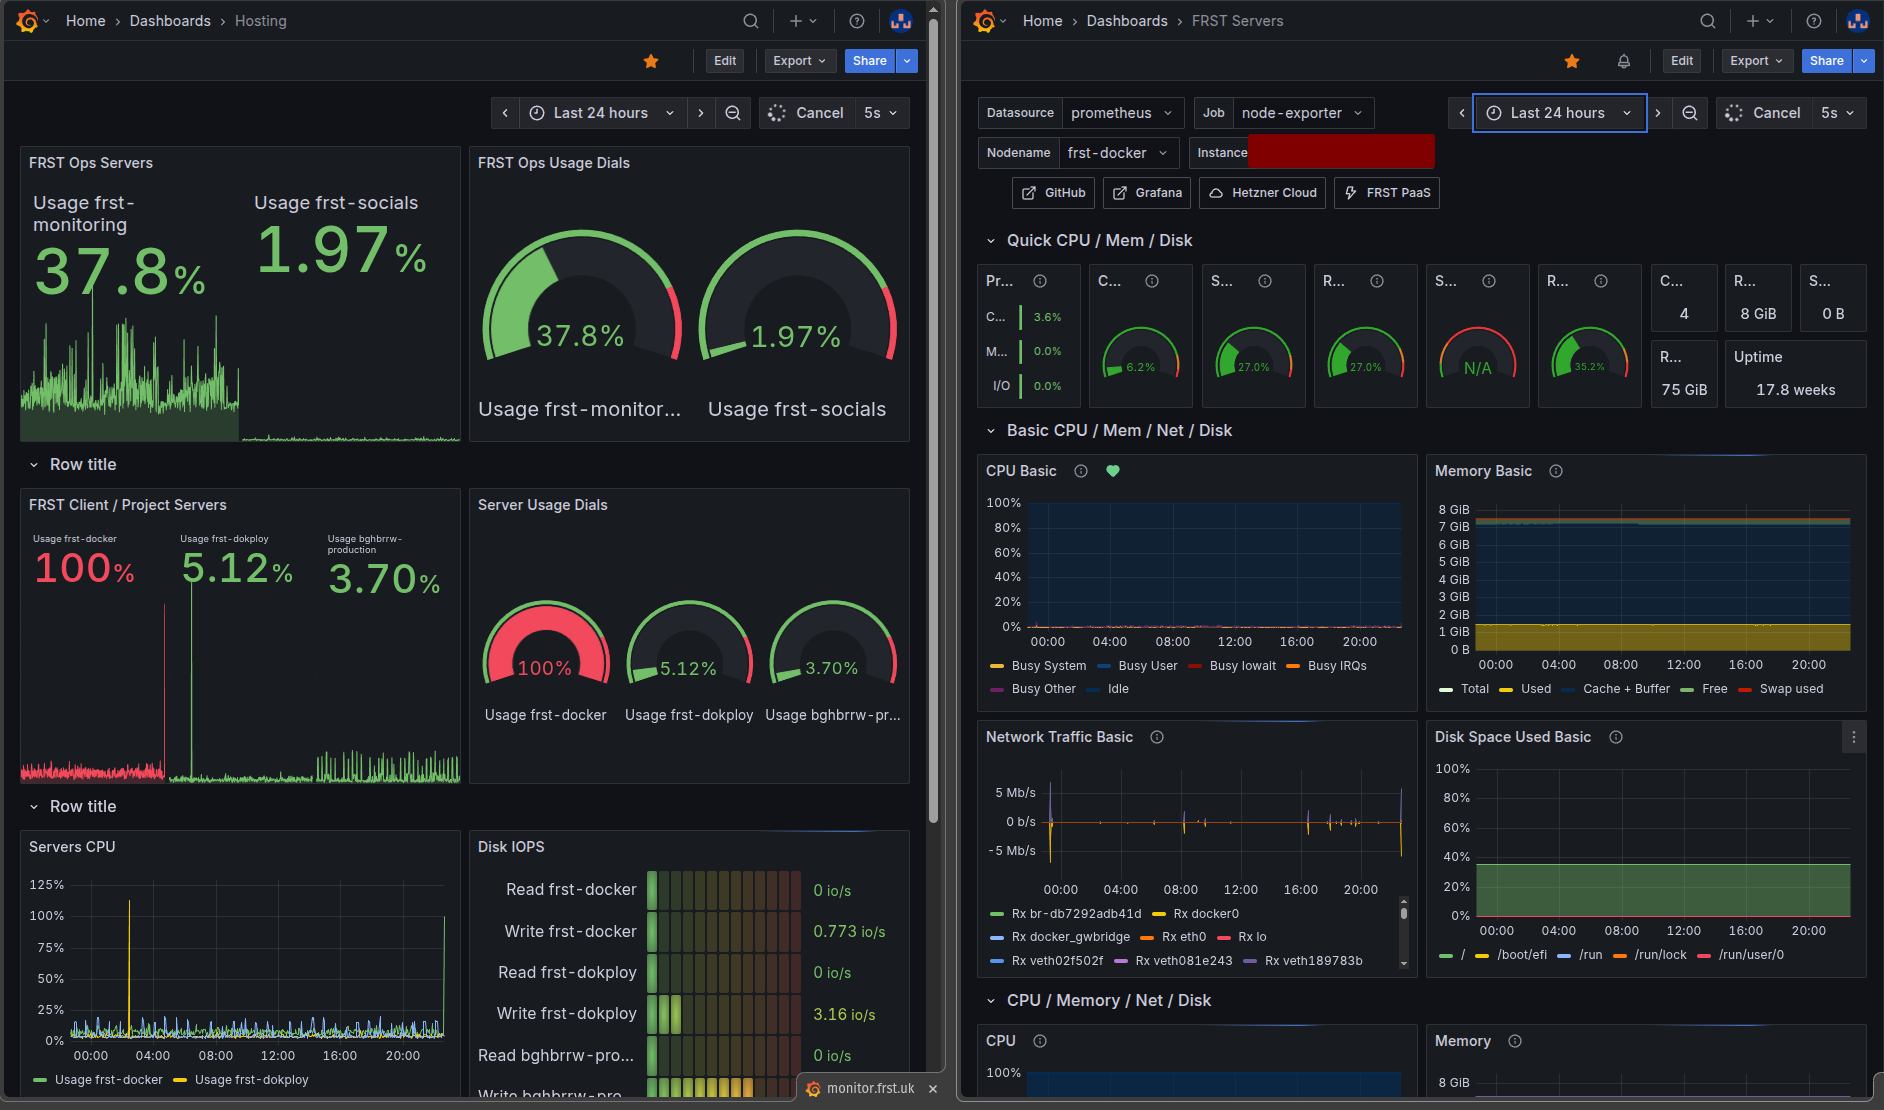Go to Dashboards breadcrumb in Hosting window
This screenshot has height=1110, width=1884.
pos(170,21)
